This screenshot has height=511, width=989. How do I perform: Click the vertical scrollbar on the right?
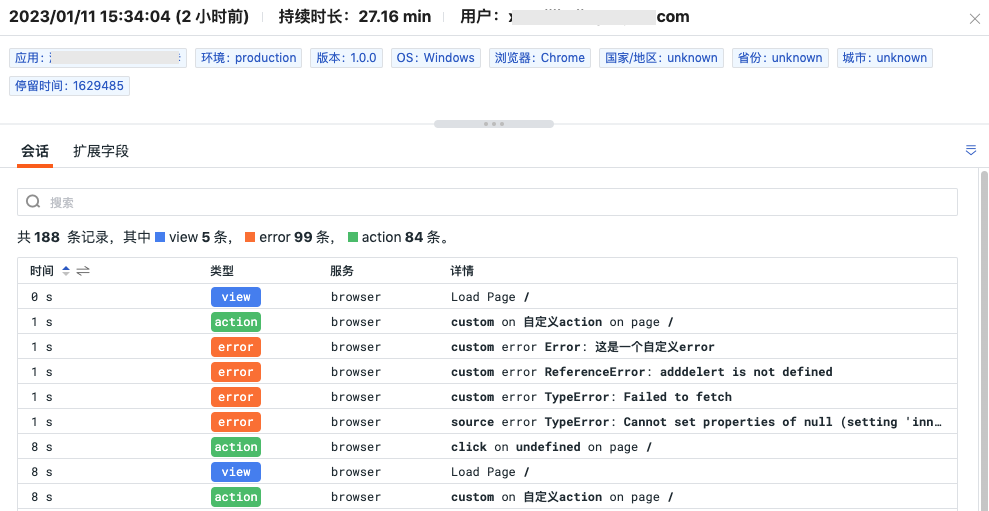(984, 341)
